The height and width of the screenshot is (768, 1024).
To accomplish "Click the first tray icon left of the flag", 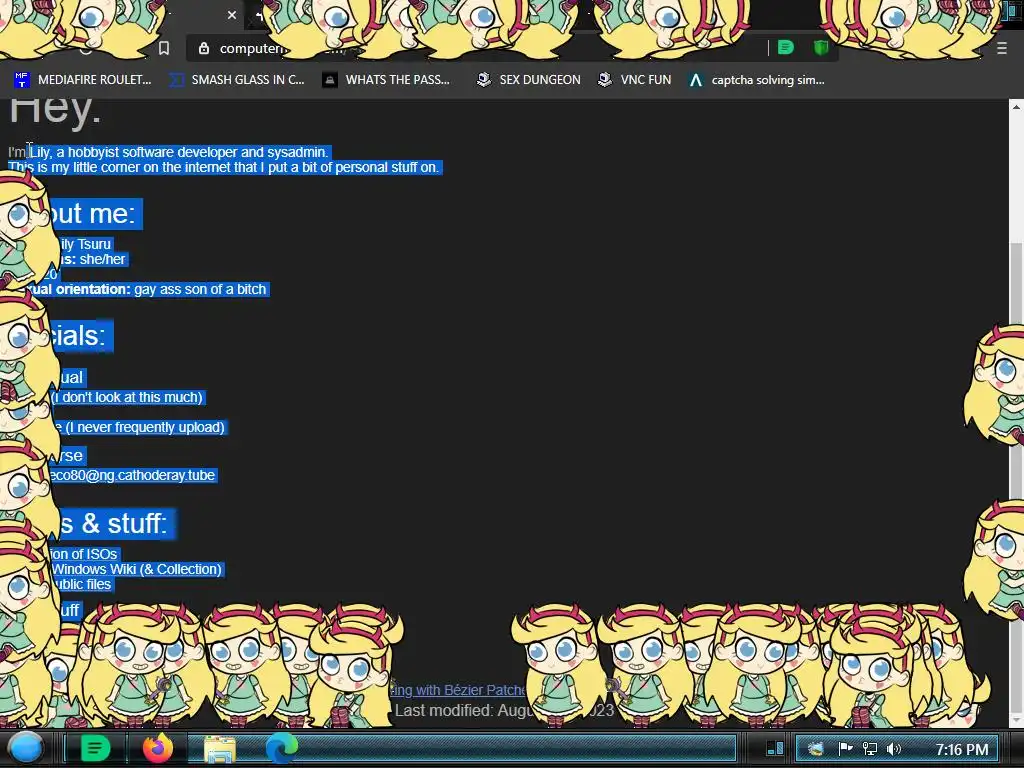I will pos(816,749).
